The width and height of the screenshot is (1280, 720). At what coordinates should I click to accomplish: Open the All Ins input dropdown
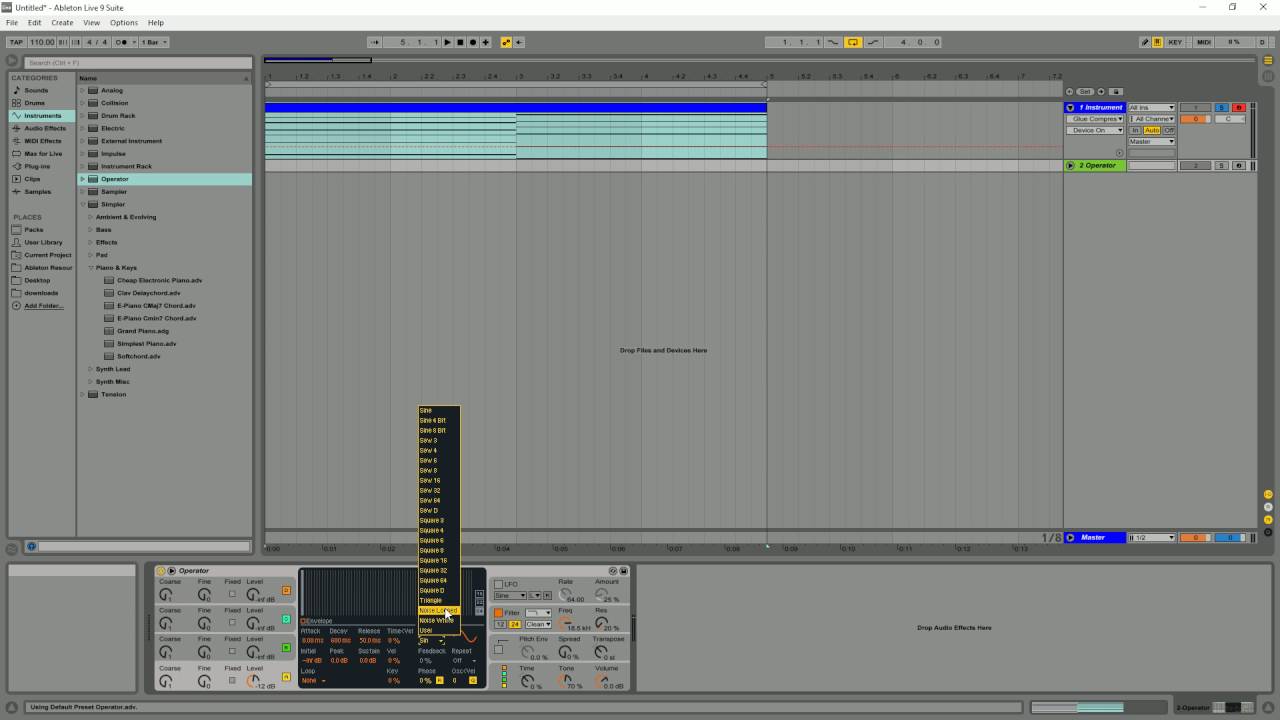tap(1151, 107)
